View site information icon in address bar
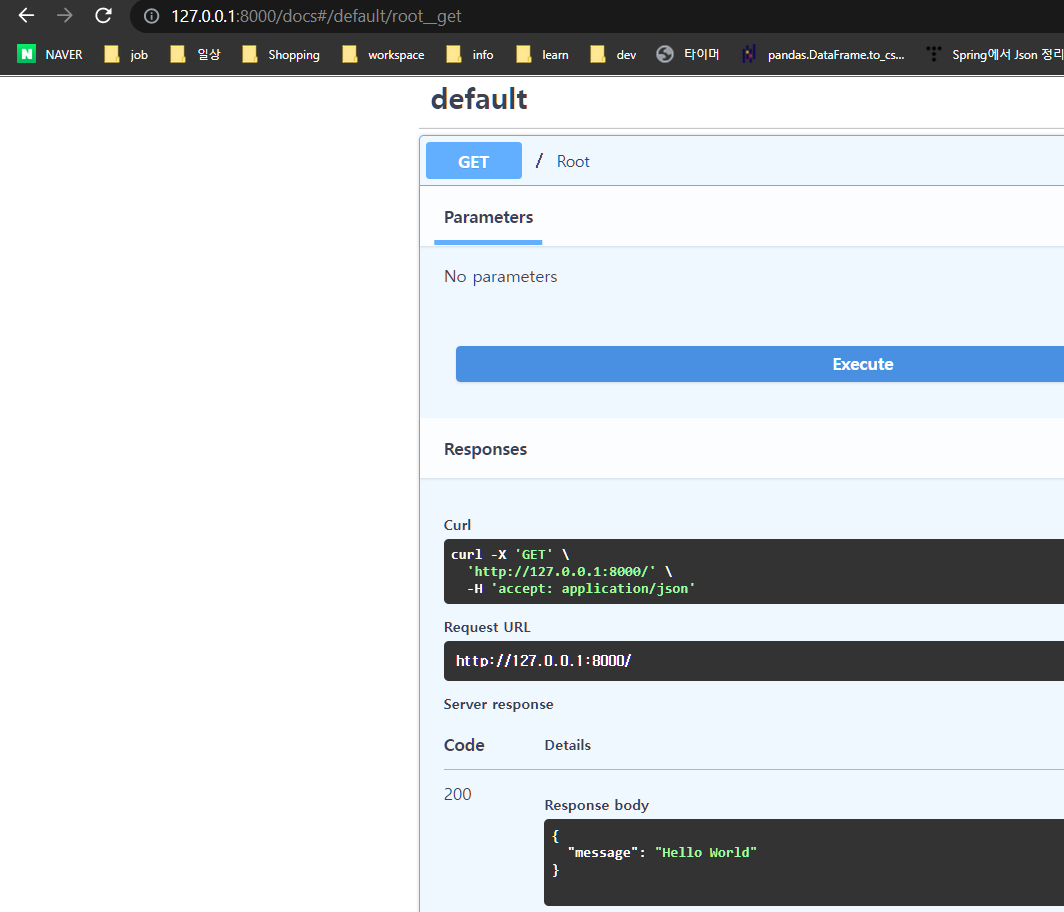Screen dimensions: 1064x912 151,16
